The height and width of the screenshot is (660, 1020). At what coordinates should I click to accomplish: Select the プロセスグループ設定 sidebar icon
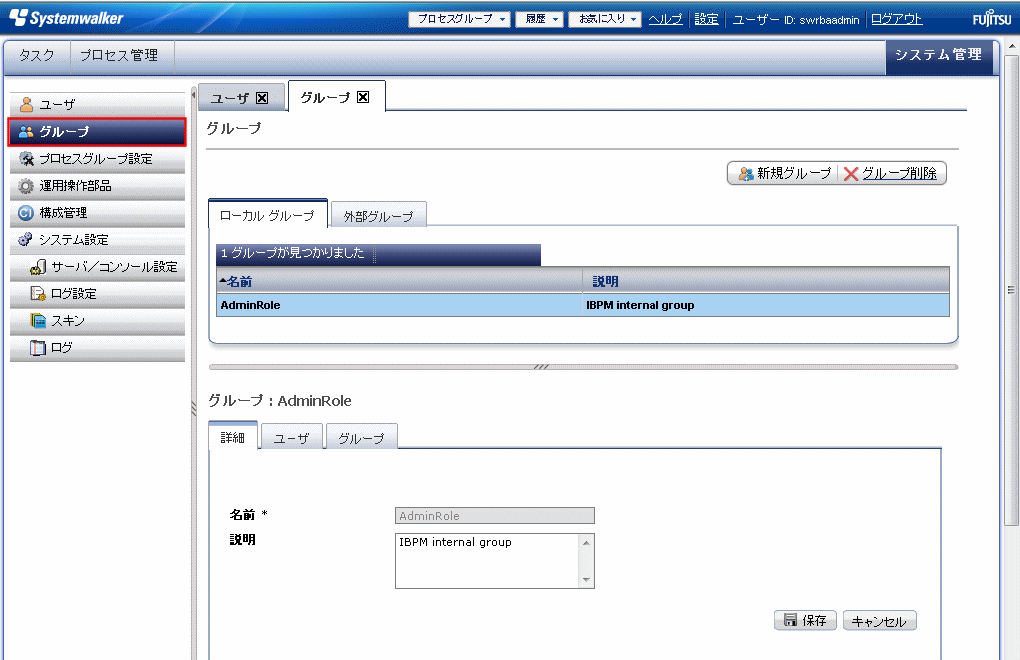tap(27, 159)
